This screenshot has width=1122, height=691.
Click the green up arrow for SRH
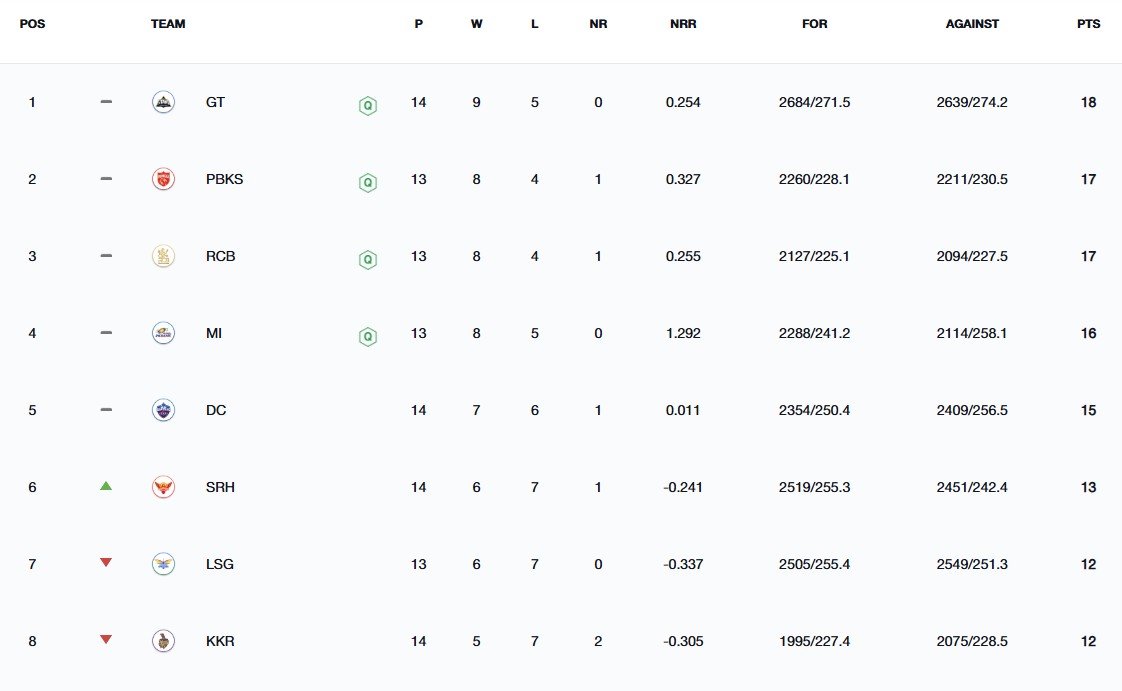point(106,486)
